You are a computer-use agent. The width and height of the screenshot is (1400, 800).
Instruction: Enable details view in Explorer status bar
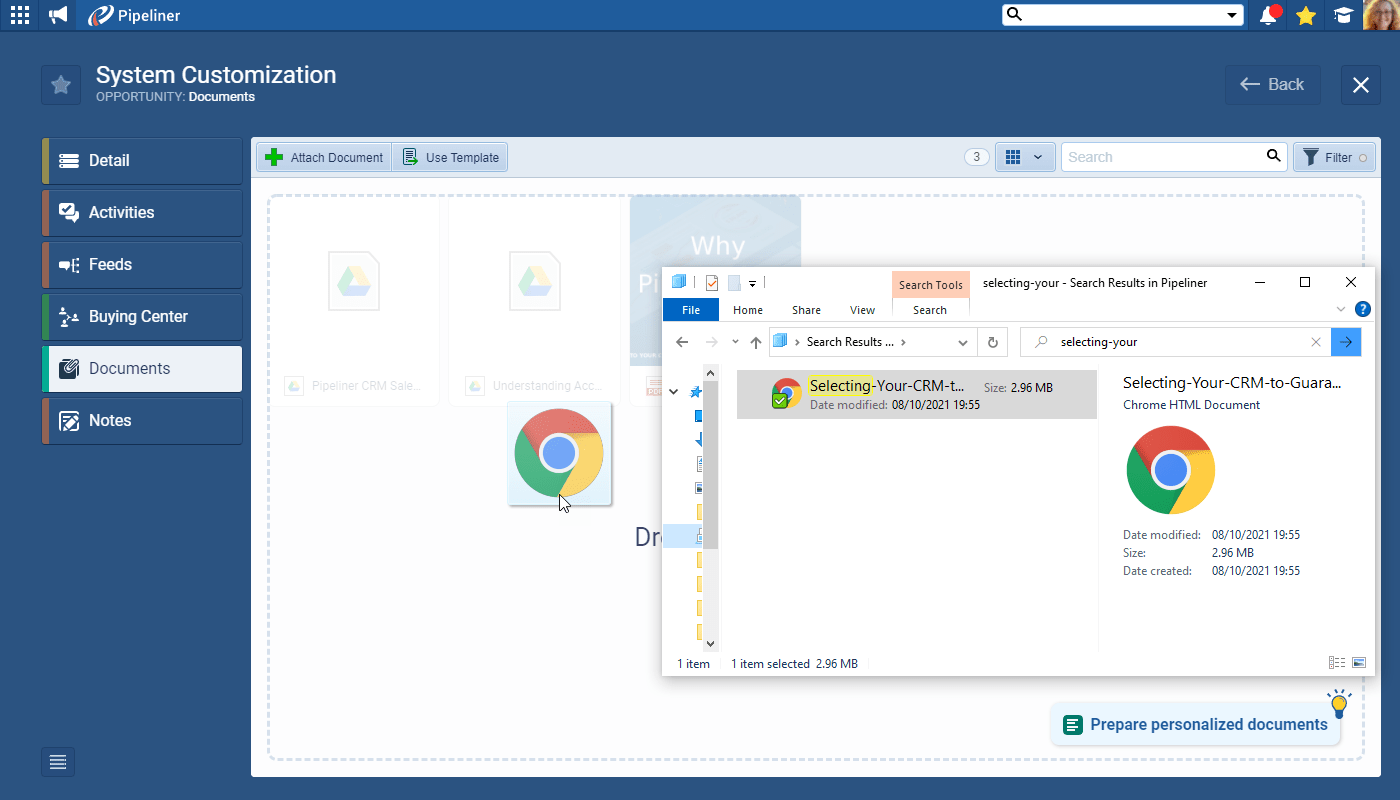pyautogui.click(x=1337, y=662)
